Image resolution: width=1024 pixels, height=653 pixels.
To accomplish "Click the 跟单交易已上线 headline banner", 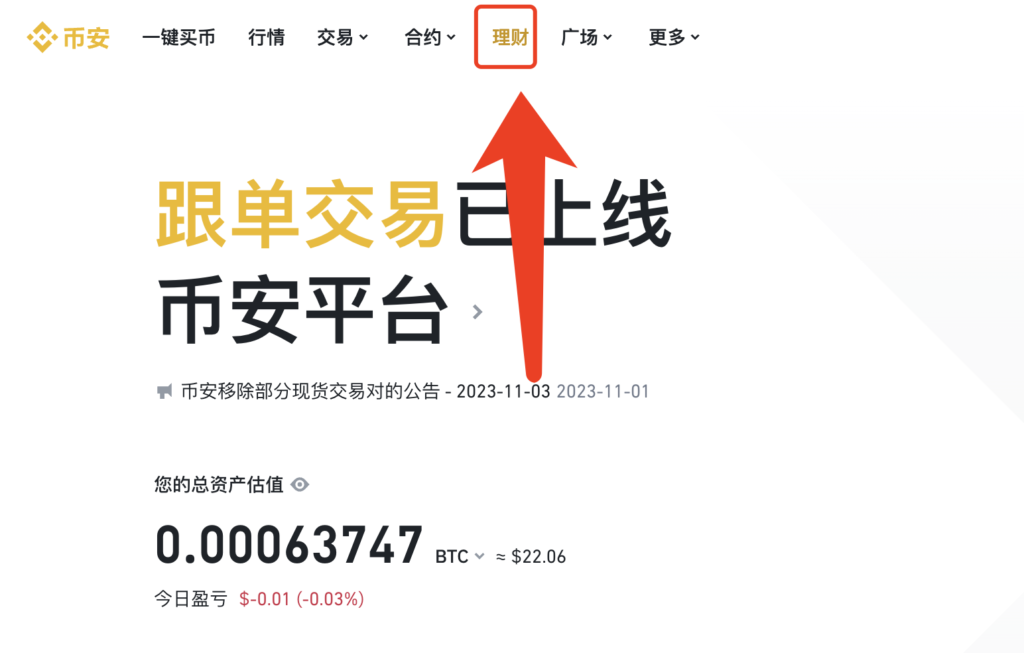I will (x=413, y=214).
